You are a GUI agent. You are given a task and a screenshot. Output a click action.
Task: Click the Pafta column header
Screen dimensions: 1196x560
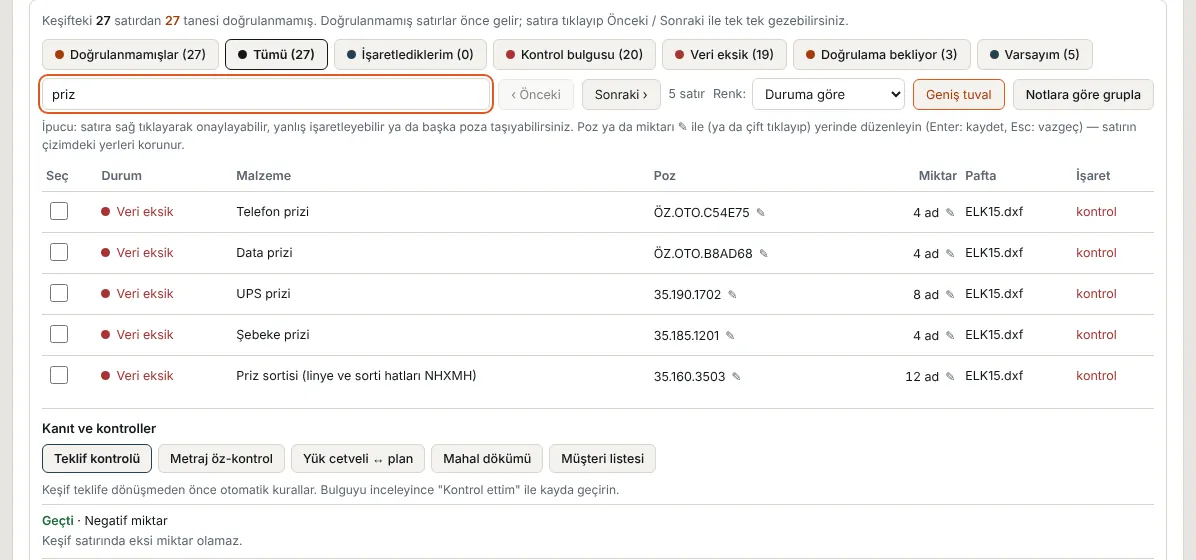[x=981, y=175]
